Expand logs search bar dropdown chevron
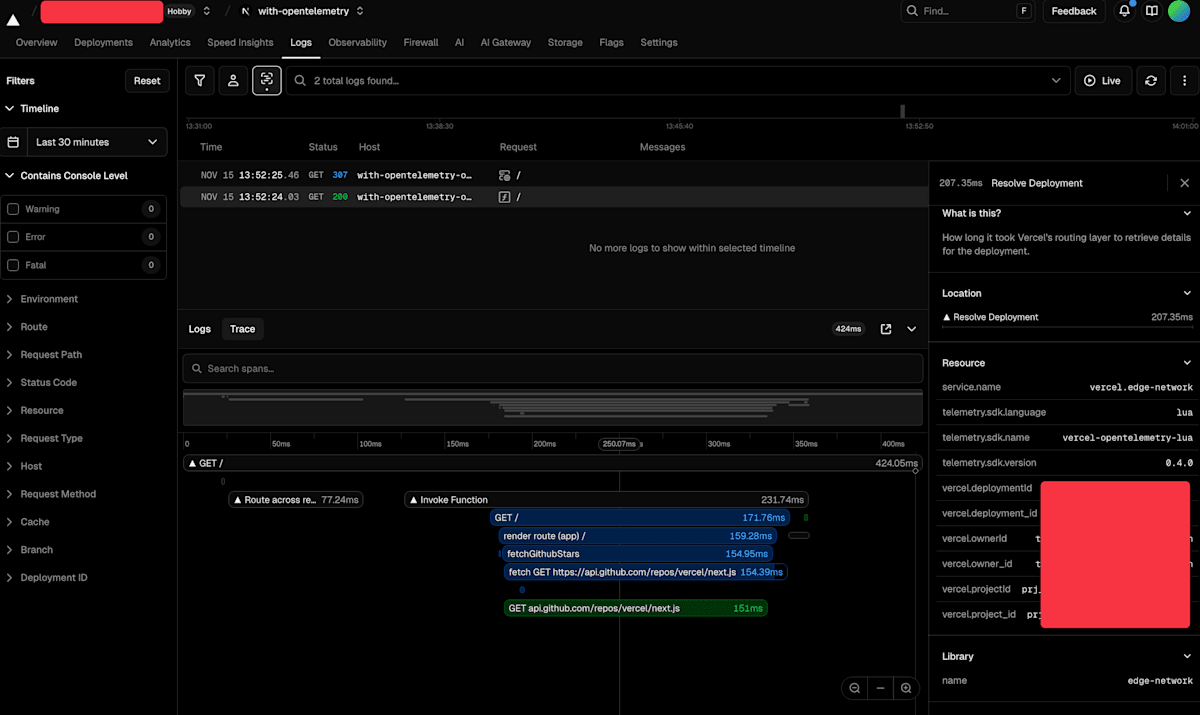1200x715 pixels. click(x=1056, y=81)
